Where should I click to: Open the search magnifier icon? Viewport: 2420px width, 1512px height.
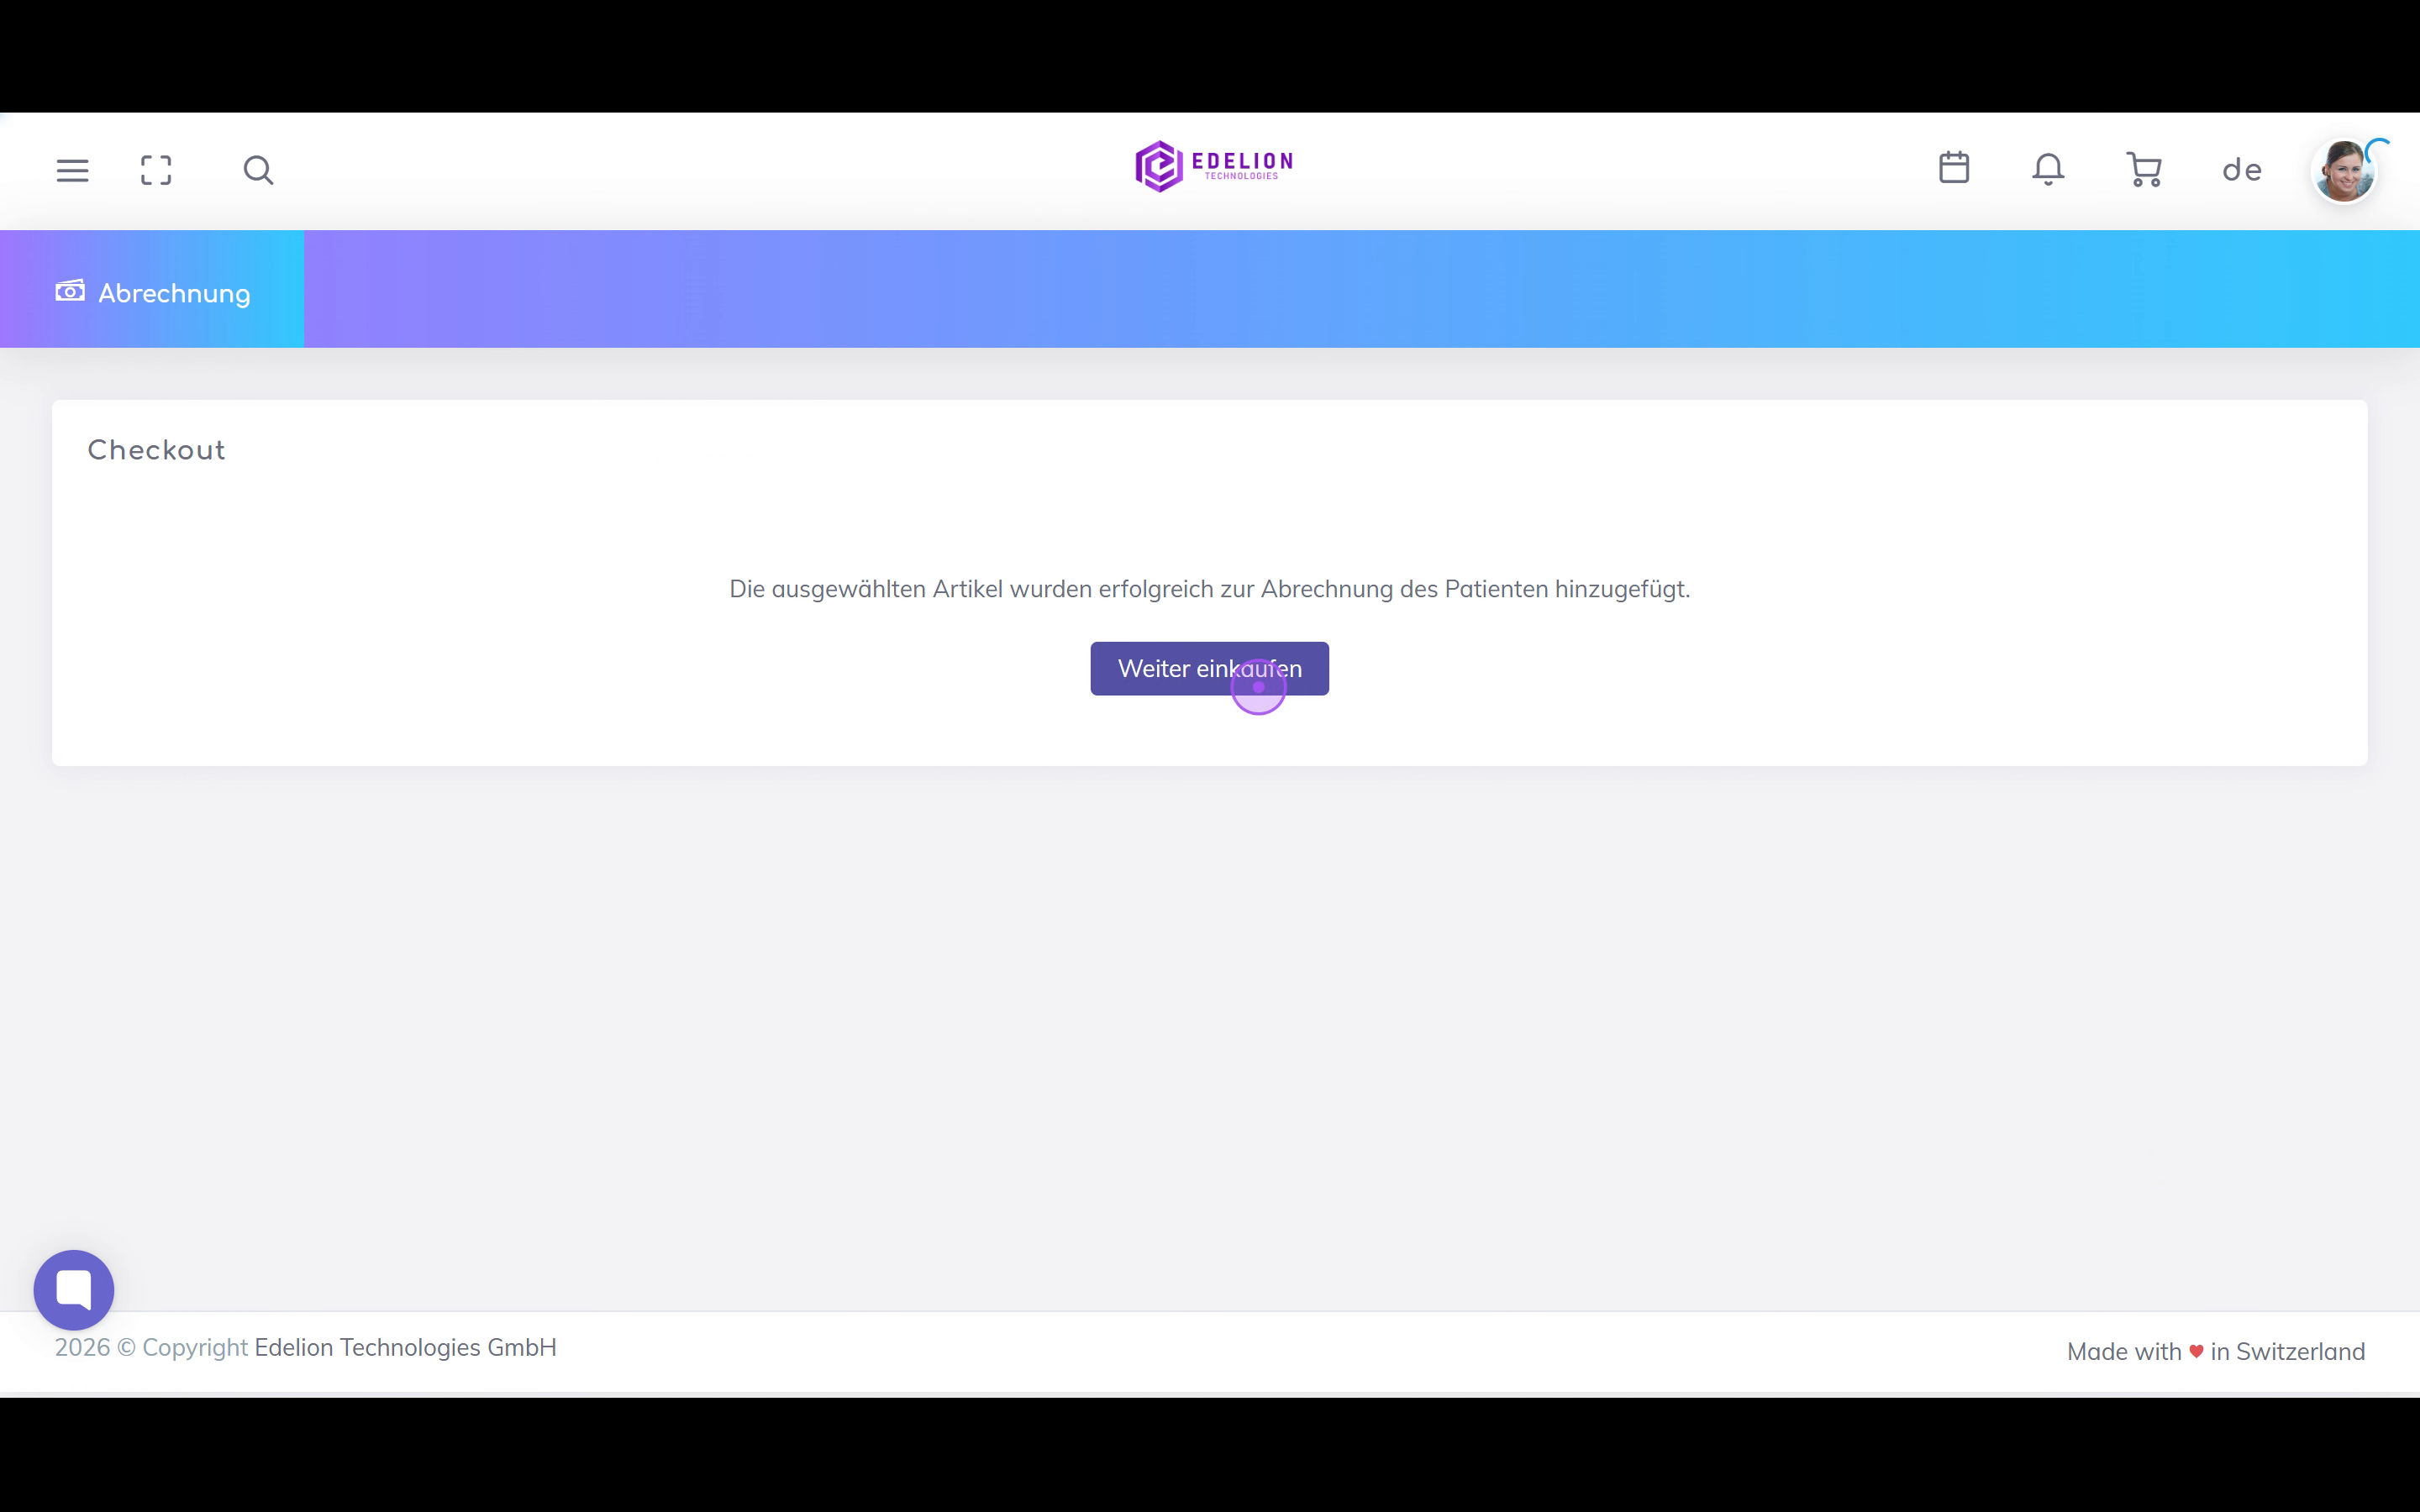coord(258,170)
